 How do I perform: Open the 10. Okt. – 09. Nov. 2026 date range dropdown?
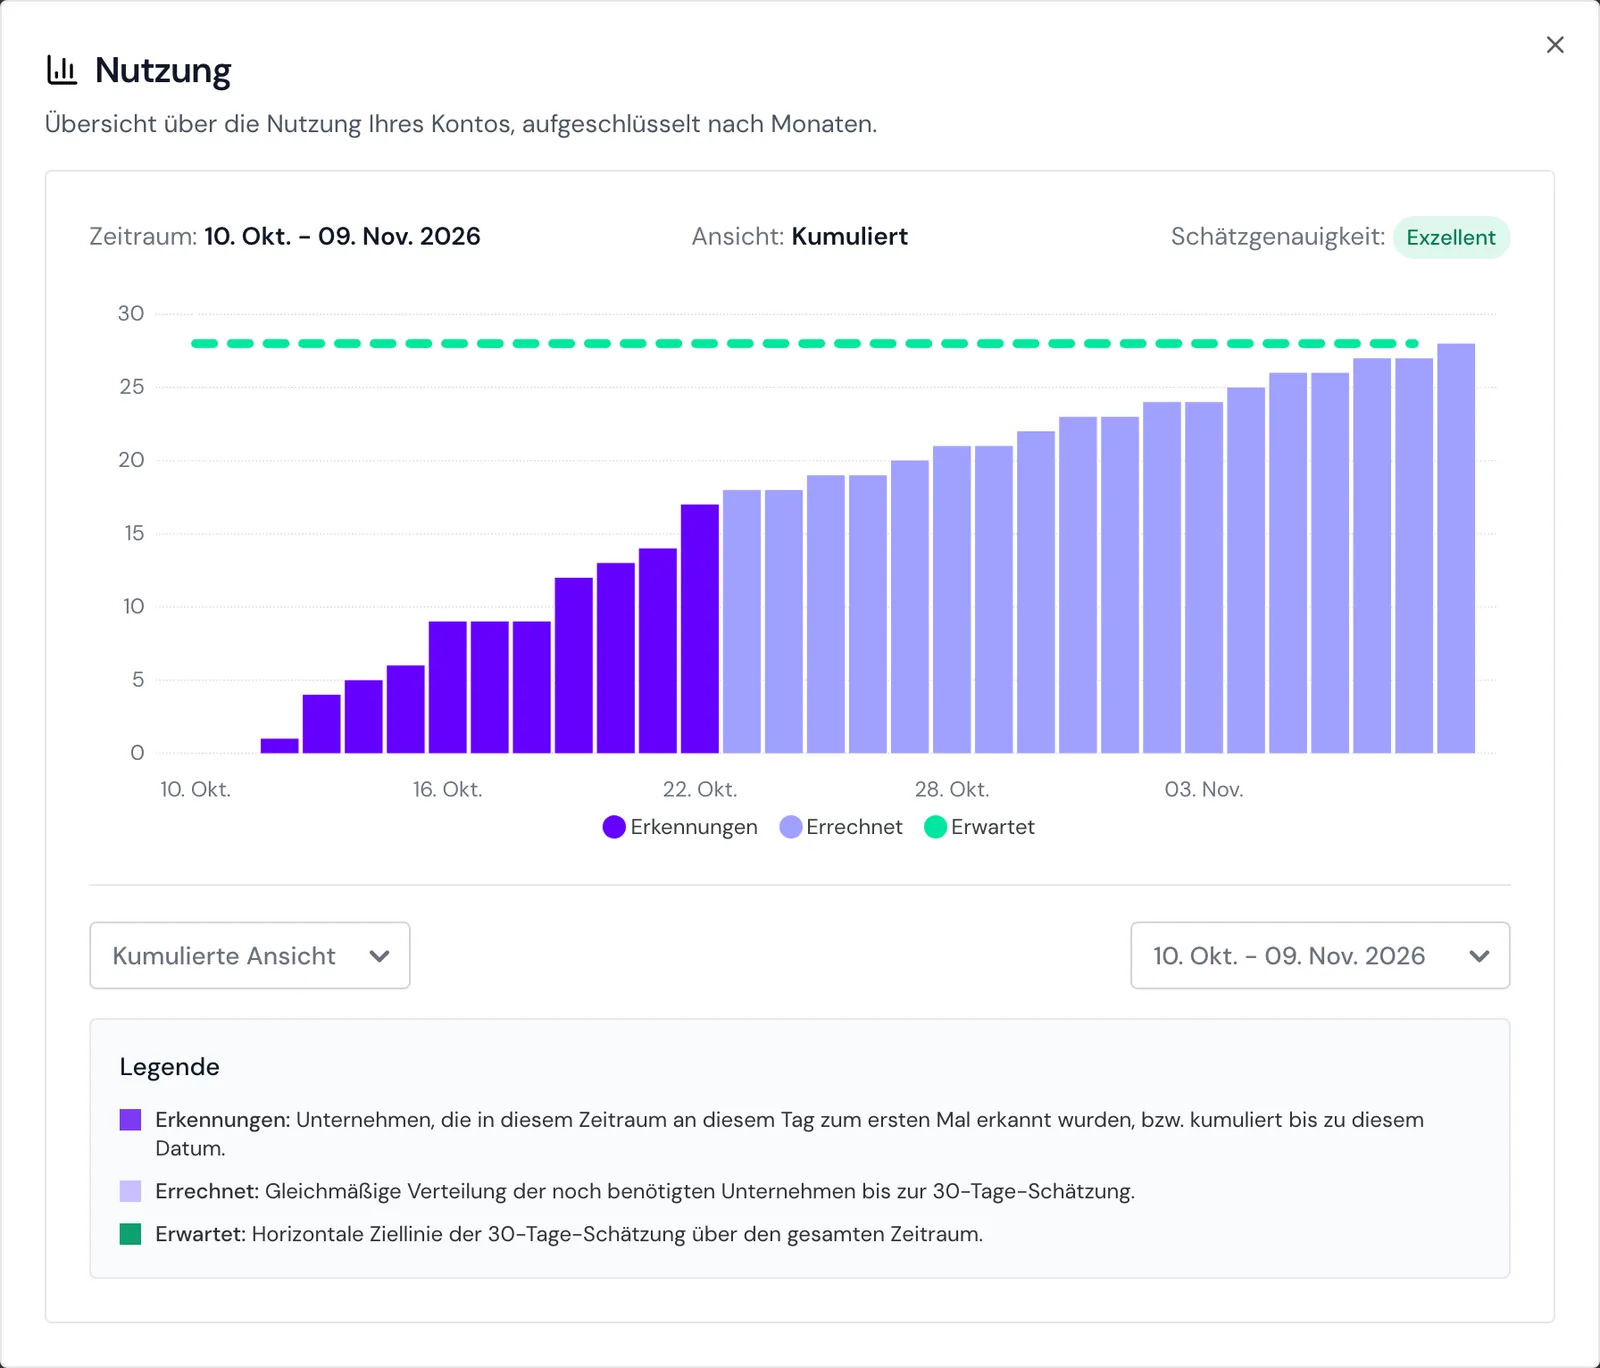click(1320, 955)
